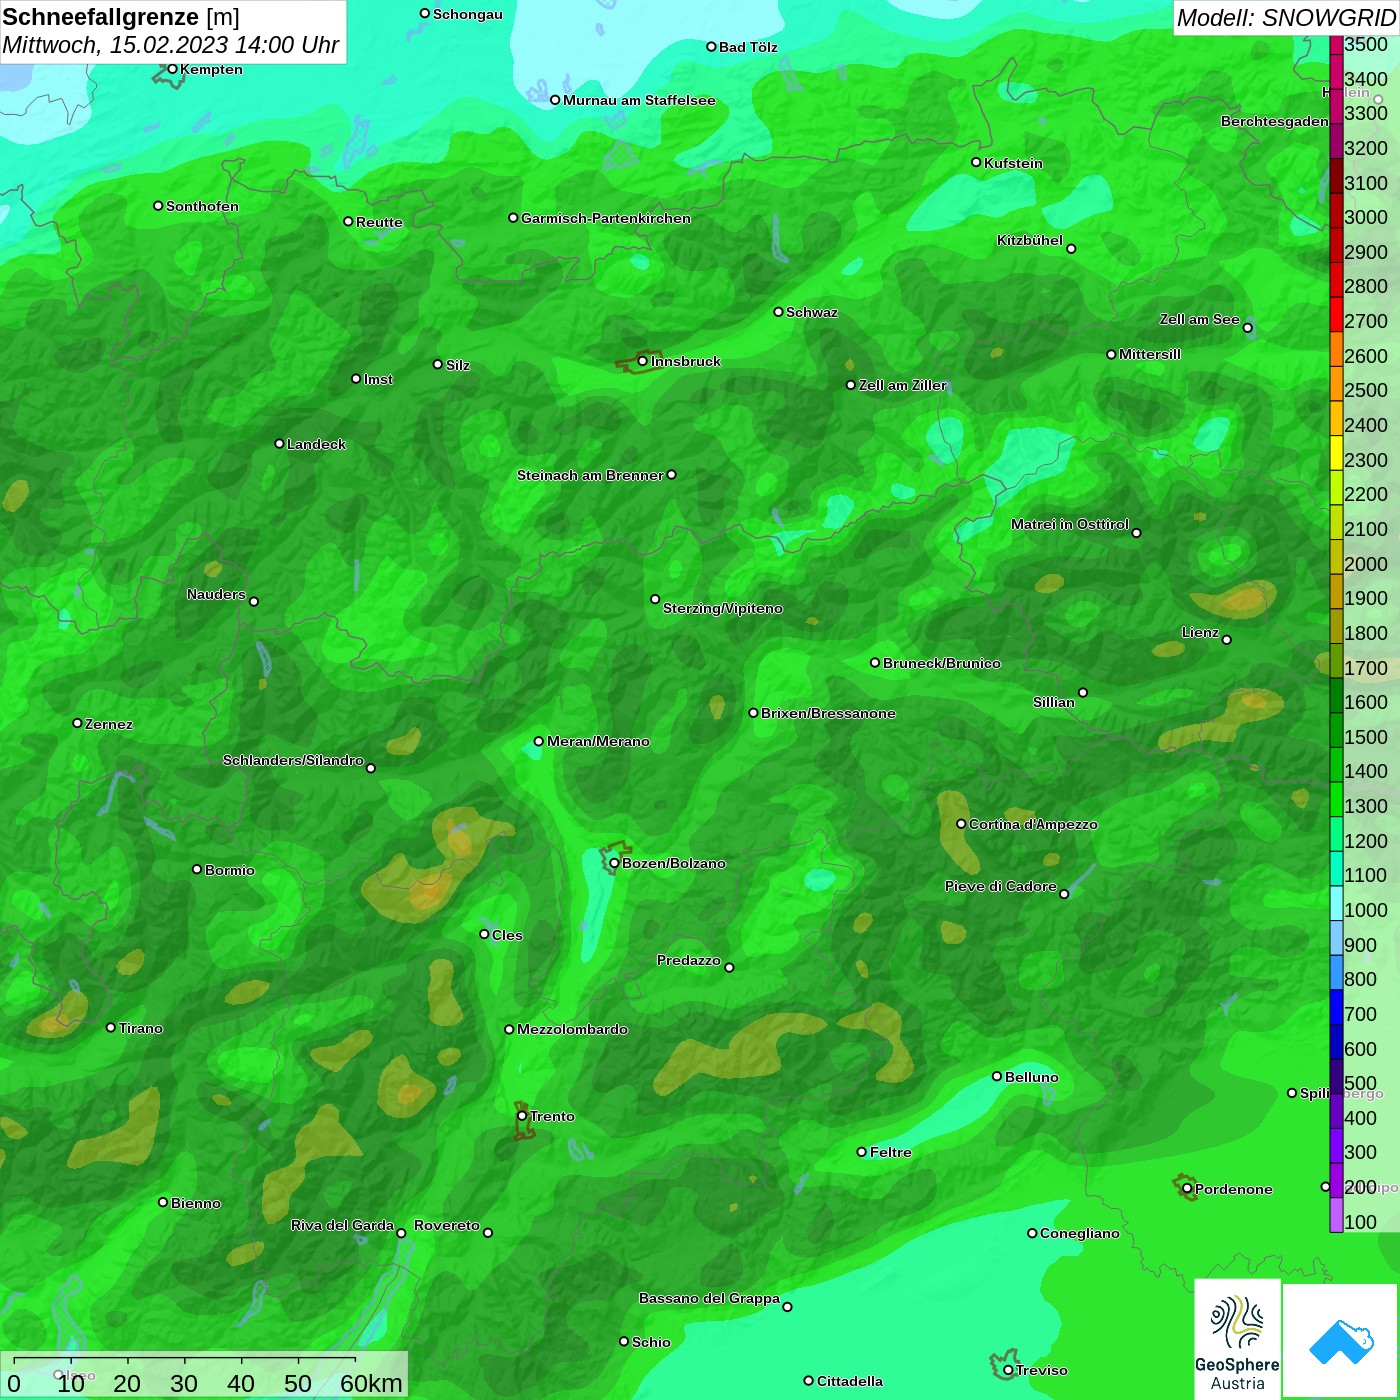Select the 3500 m legend color
The image size is (1400, 1400).
click(x=1336, y=45)
